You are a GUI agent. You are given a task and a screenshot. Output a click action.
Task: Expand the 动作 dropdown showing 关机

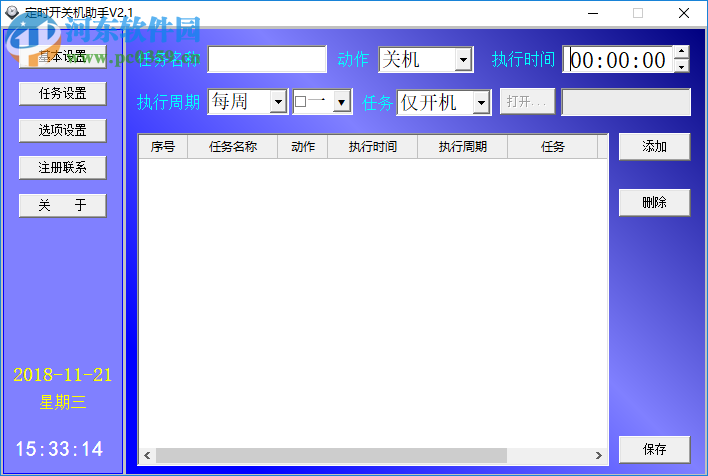pyautogui.click(x=463, y=59)
